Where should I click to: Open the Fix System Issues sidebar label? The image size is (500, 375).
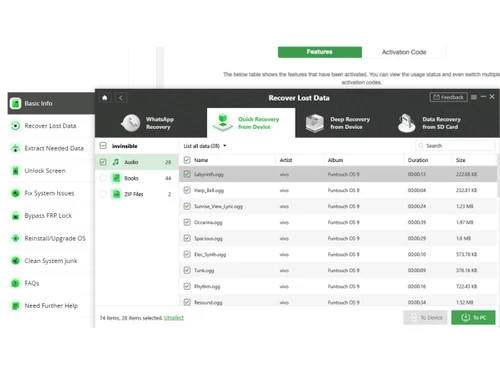pos(49,193)
